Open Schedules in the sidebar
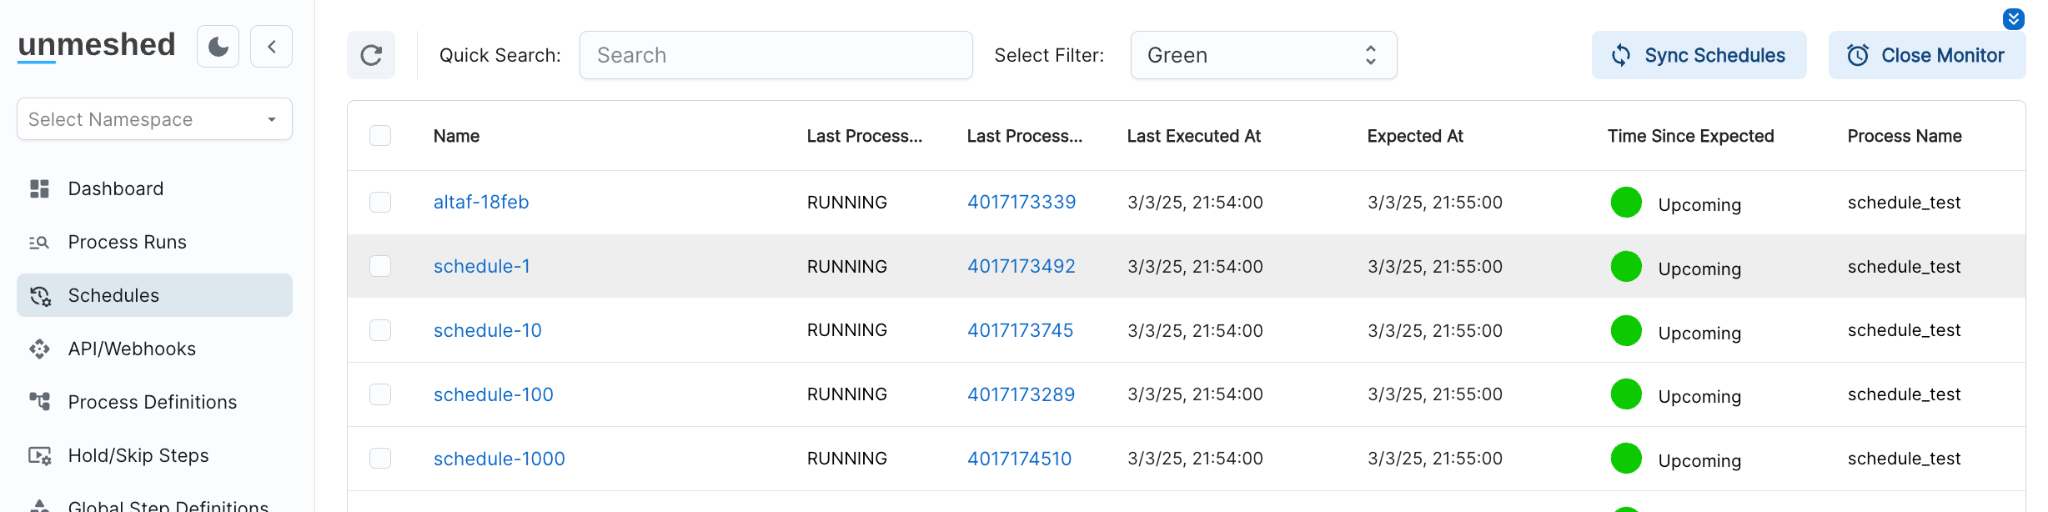Image resolution: width=2048 pixels, height=512 pixels. [114, 296]
